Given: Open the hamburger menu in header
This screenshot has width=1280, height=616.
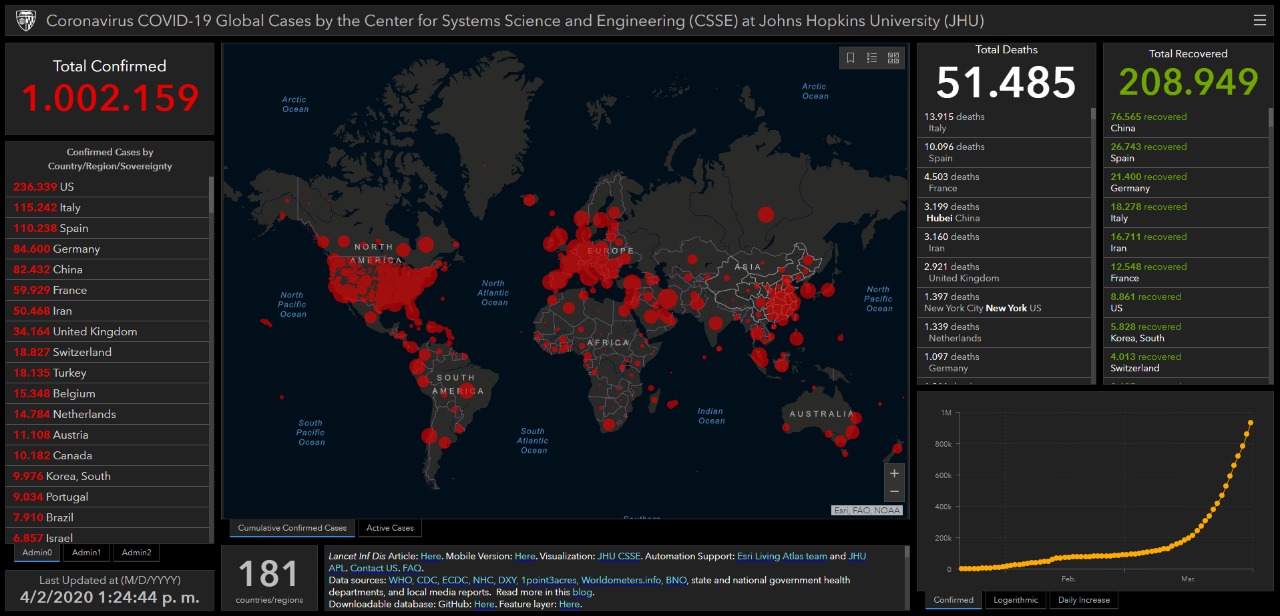Looking at the screenshot, I should click(1259, 20).
